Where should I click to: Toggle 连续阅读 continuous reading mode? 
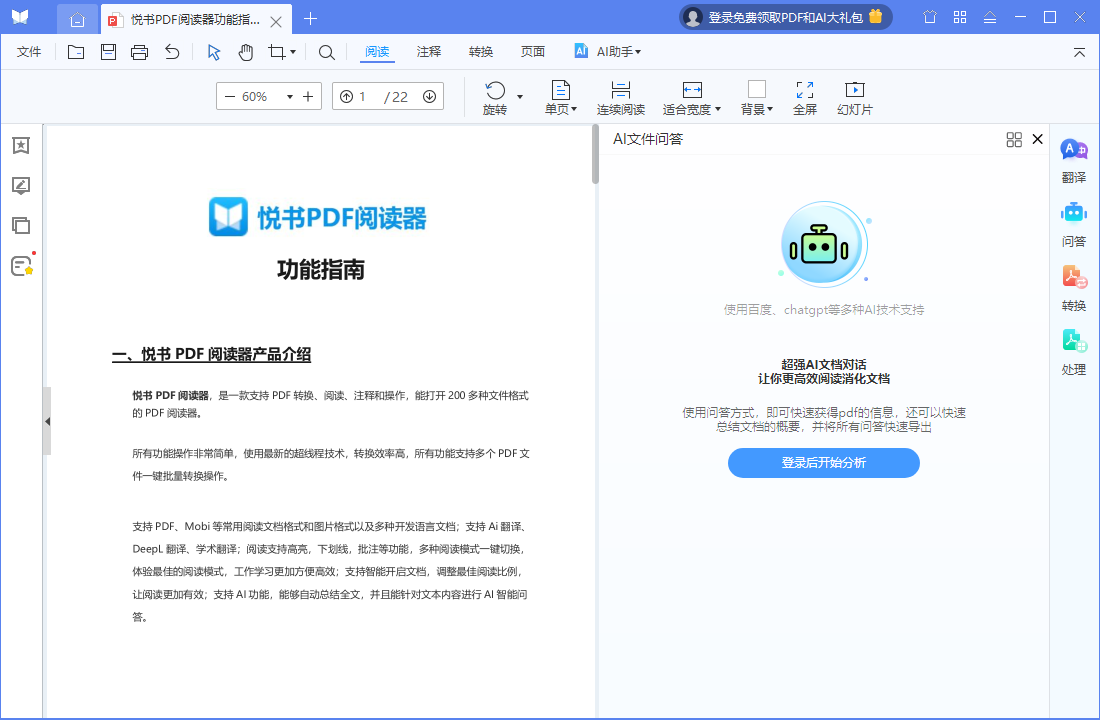622,96
